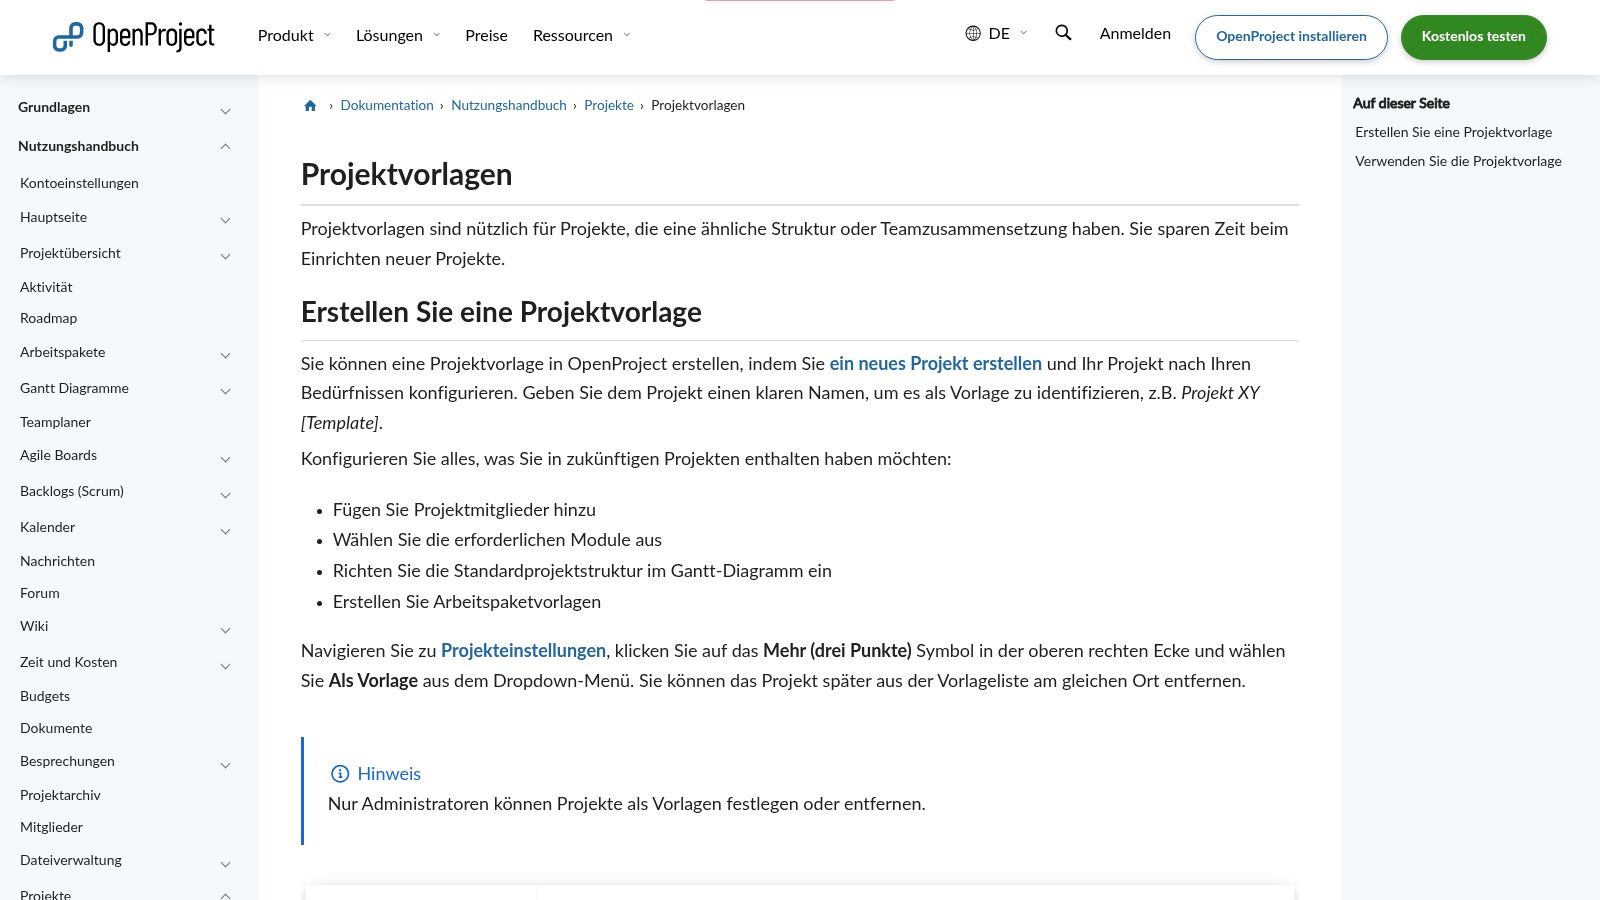Click the globe language icon
Screen dimensions: 1600x900
(973, 33)
